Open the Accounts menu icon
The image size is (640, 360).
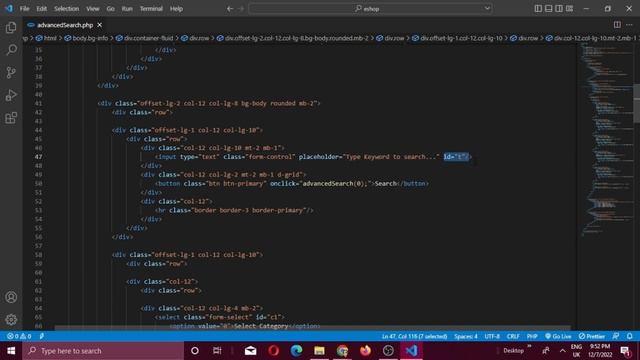tap(11, 297)
